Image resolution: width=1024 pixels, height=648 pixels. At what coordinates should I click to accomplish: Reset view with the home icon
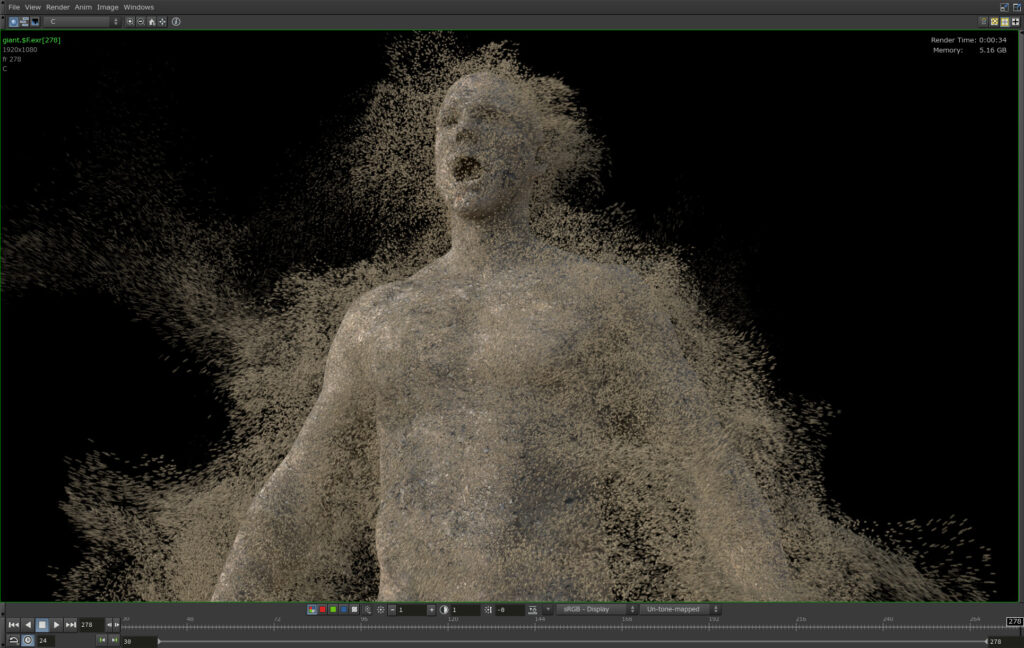pos(152,21)
